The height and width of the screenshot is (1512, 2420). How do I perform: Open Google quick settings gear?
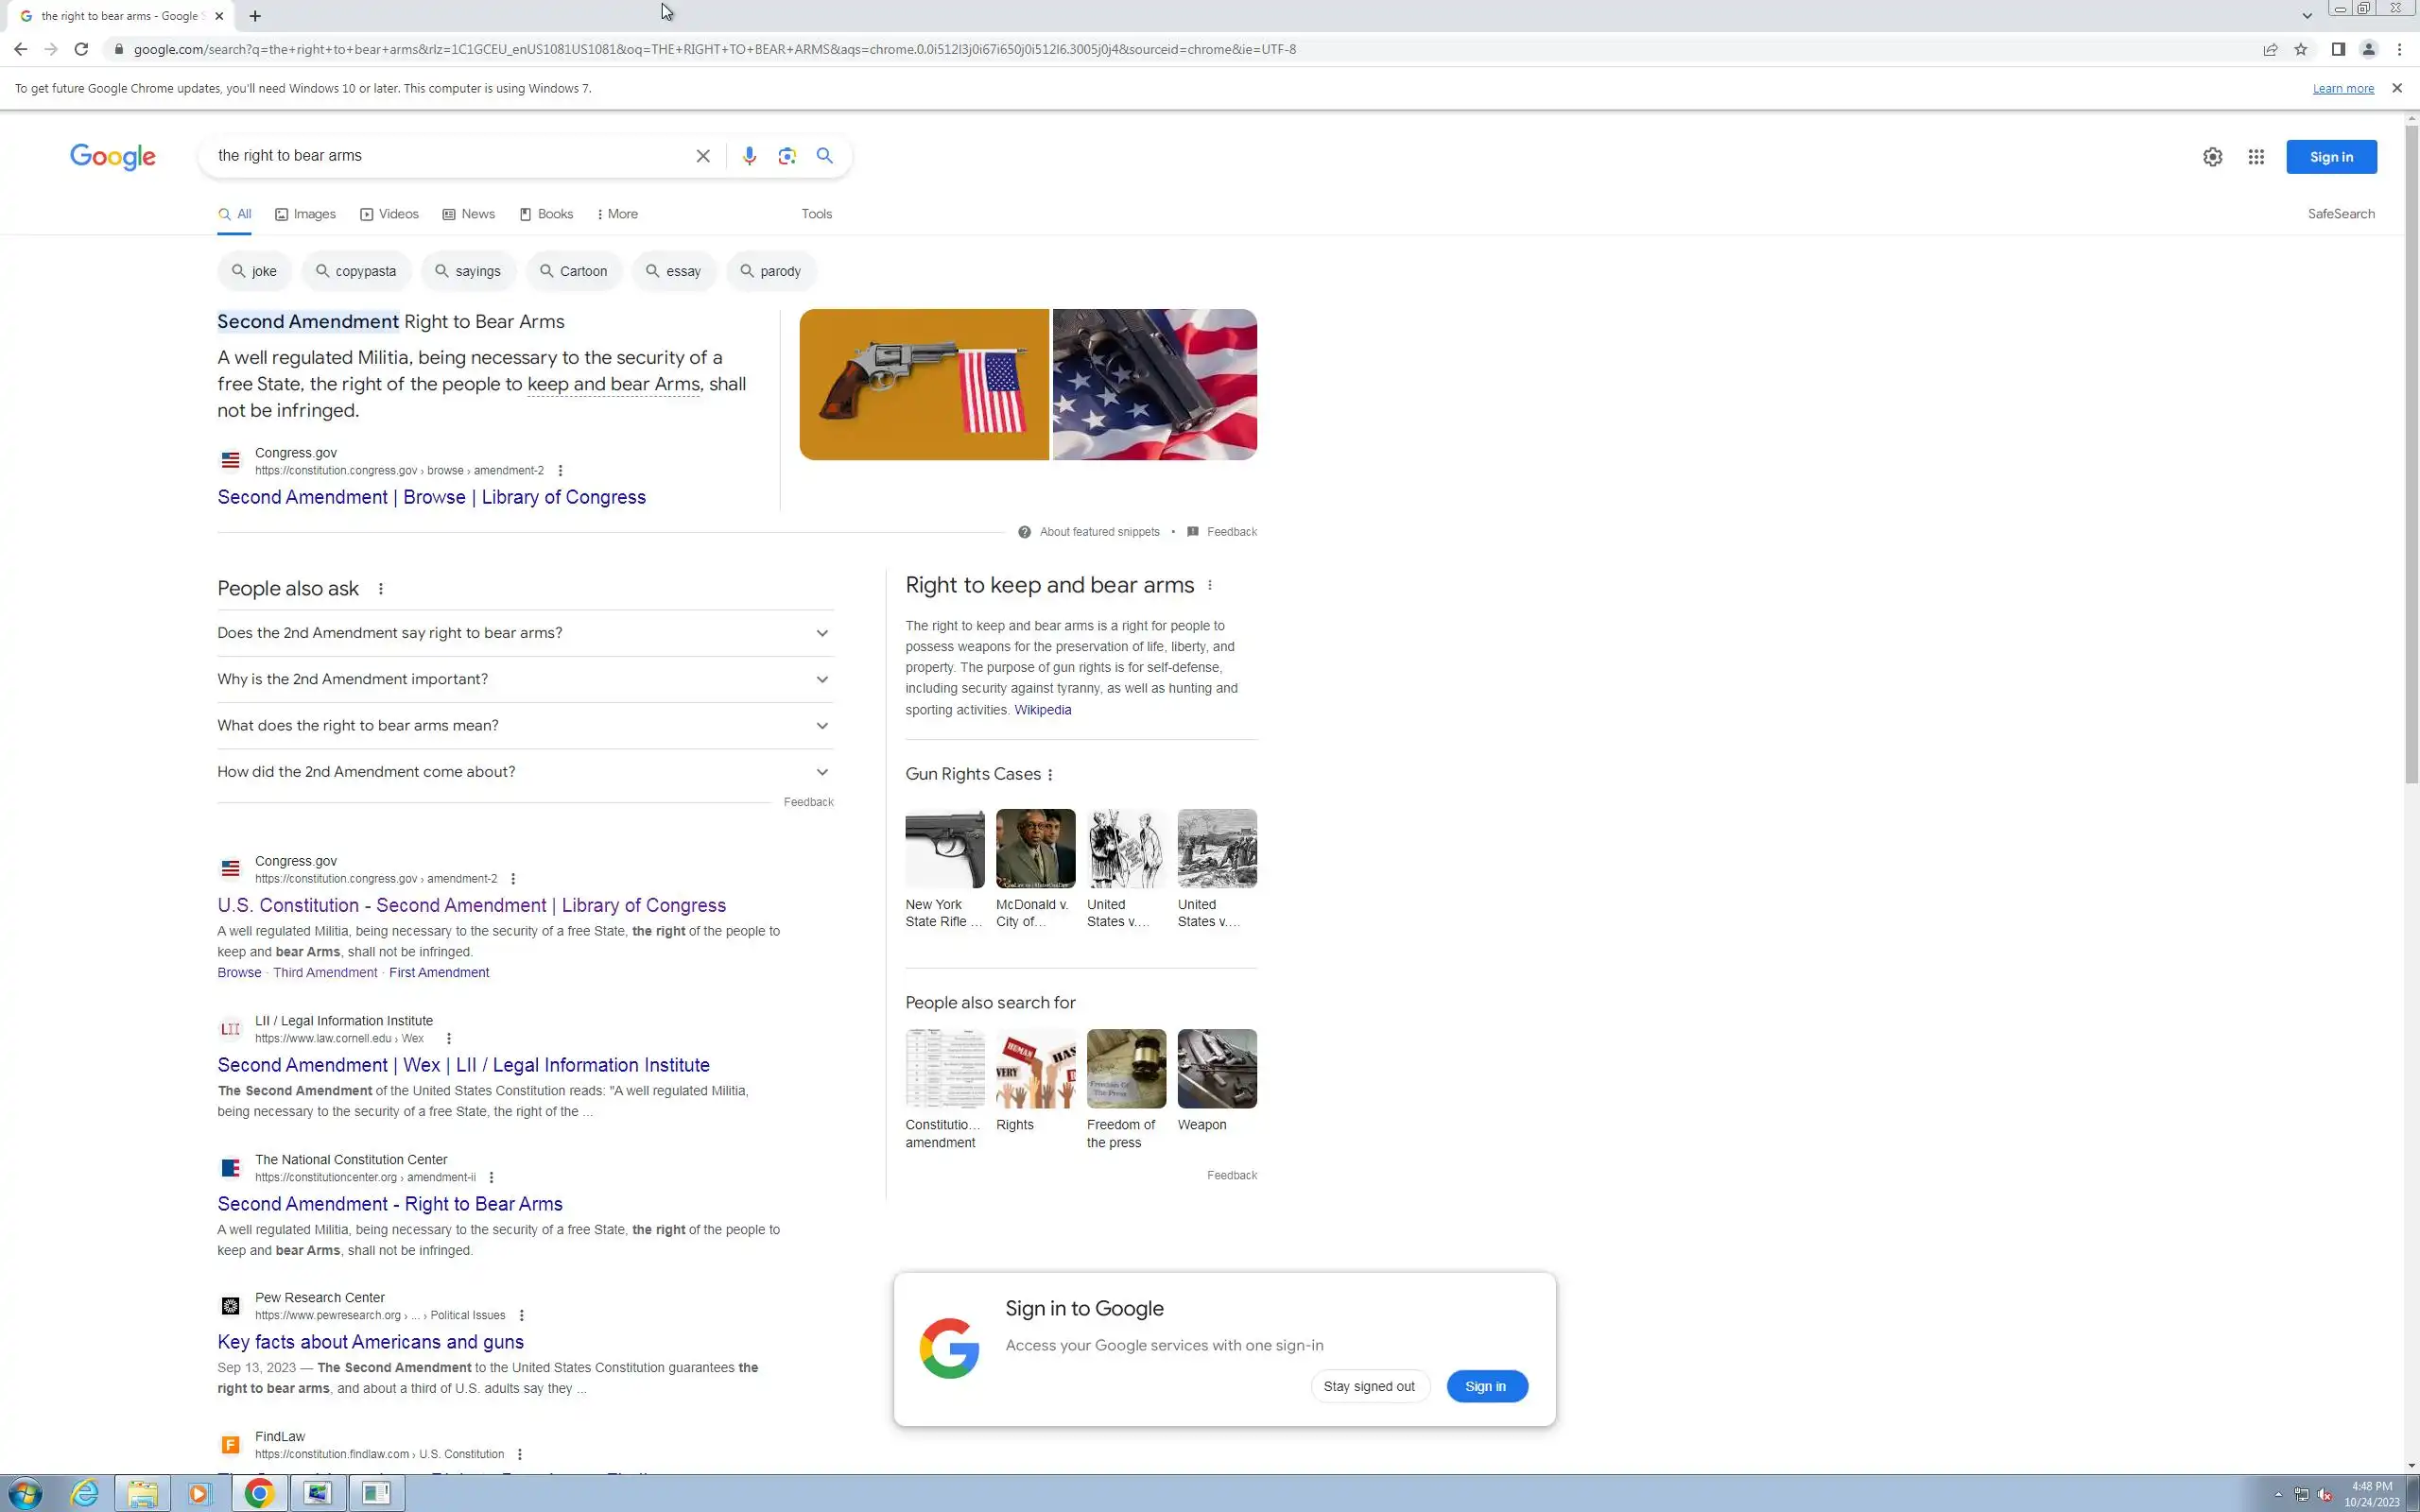[2212, 157]
